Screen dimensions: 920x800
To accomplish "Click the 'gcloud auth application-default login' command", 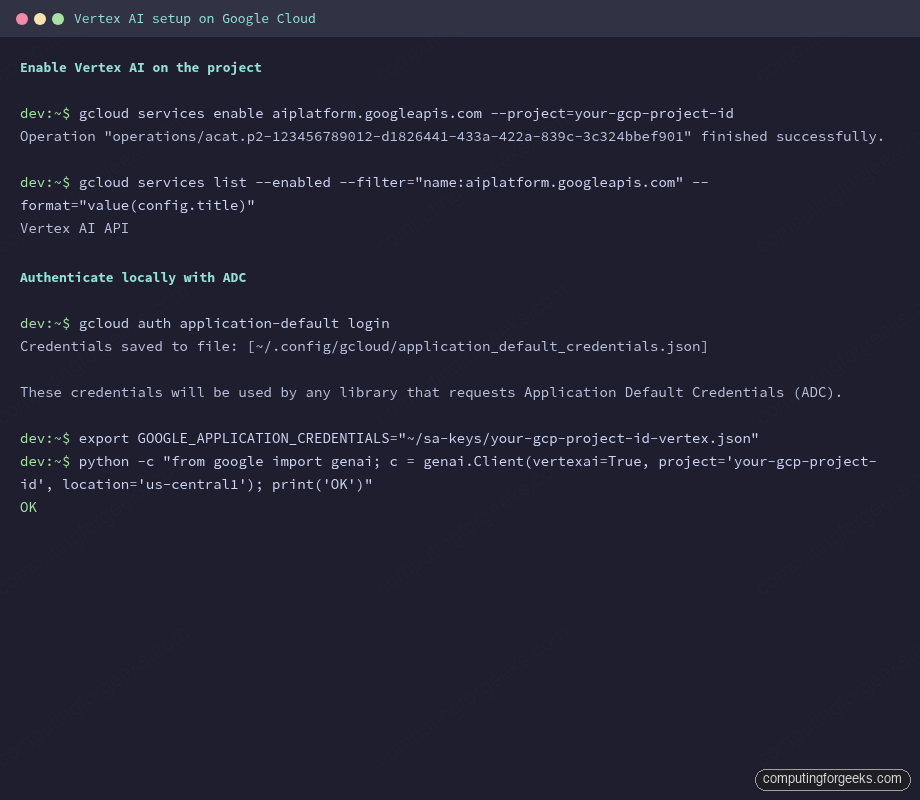I will pos(205,323).
